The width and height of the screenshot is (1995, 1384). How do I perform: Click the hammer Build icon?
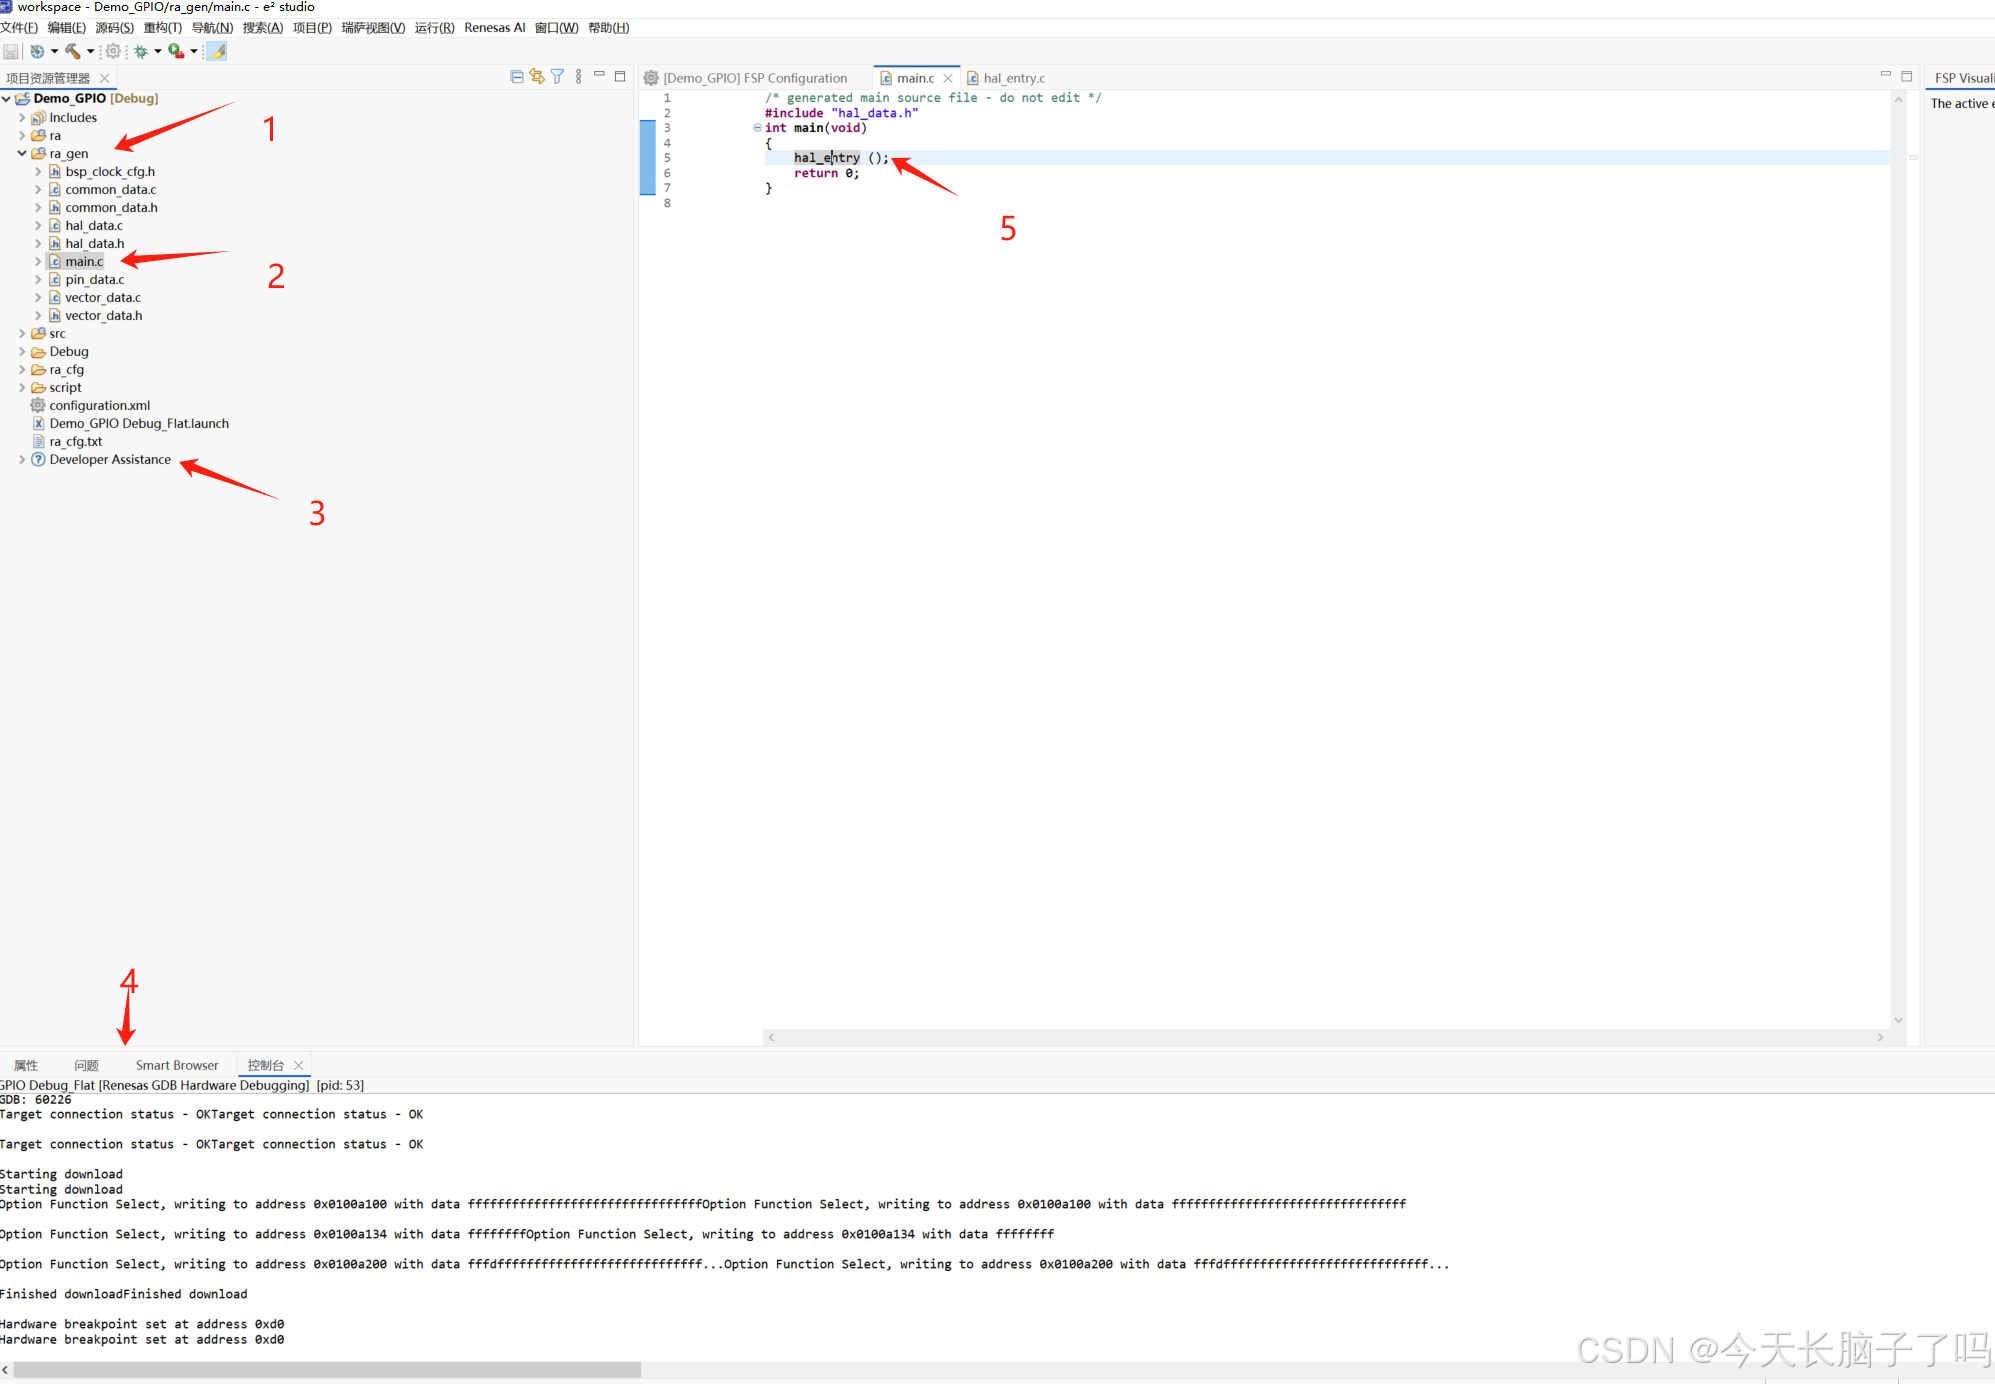point(73,51)
